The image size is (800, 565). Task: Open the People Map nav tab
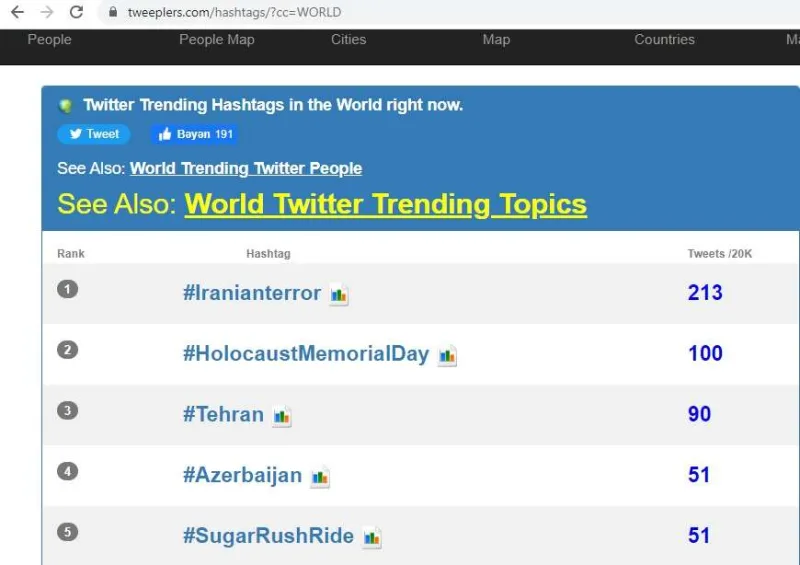[217, 39]
